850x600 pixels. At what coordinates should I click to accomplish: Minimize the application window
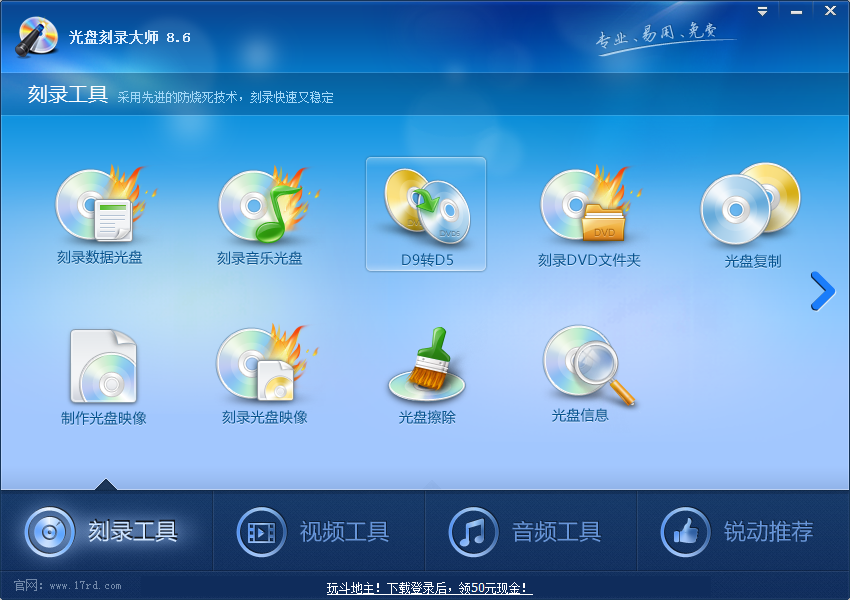click(x=795, y=11)
